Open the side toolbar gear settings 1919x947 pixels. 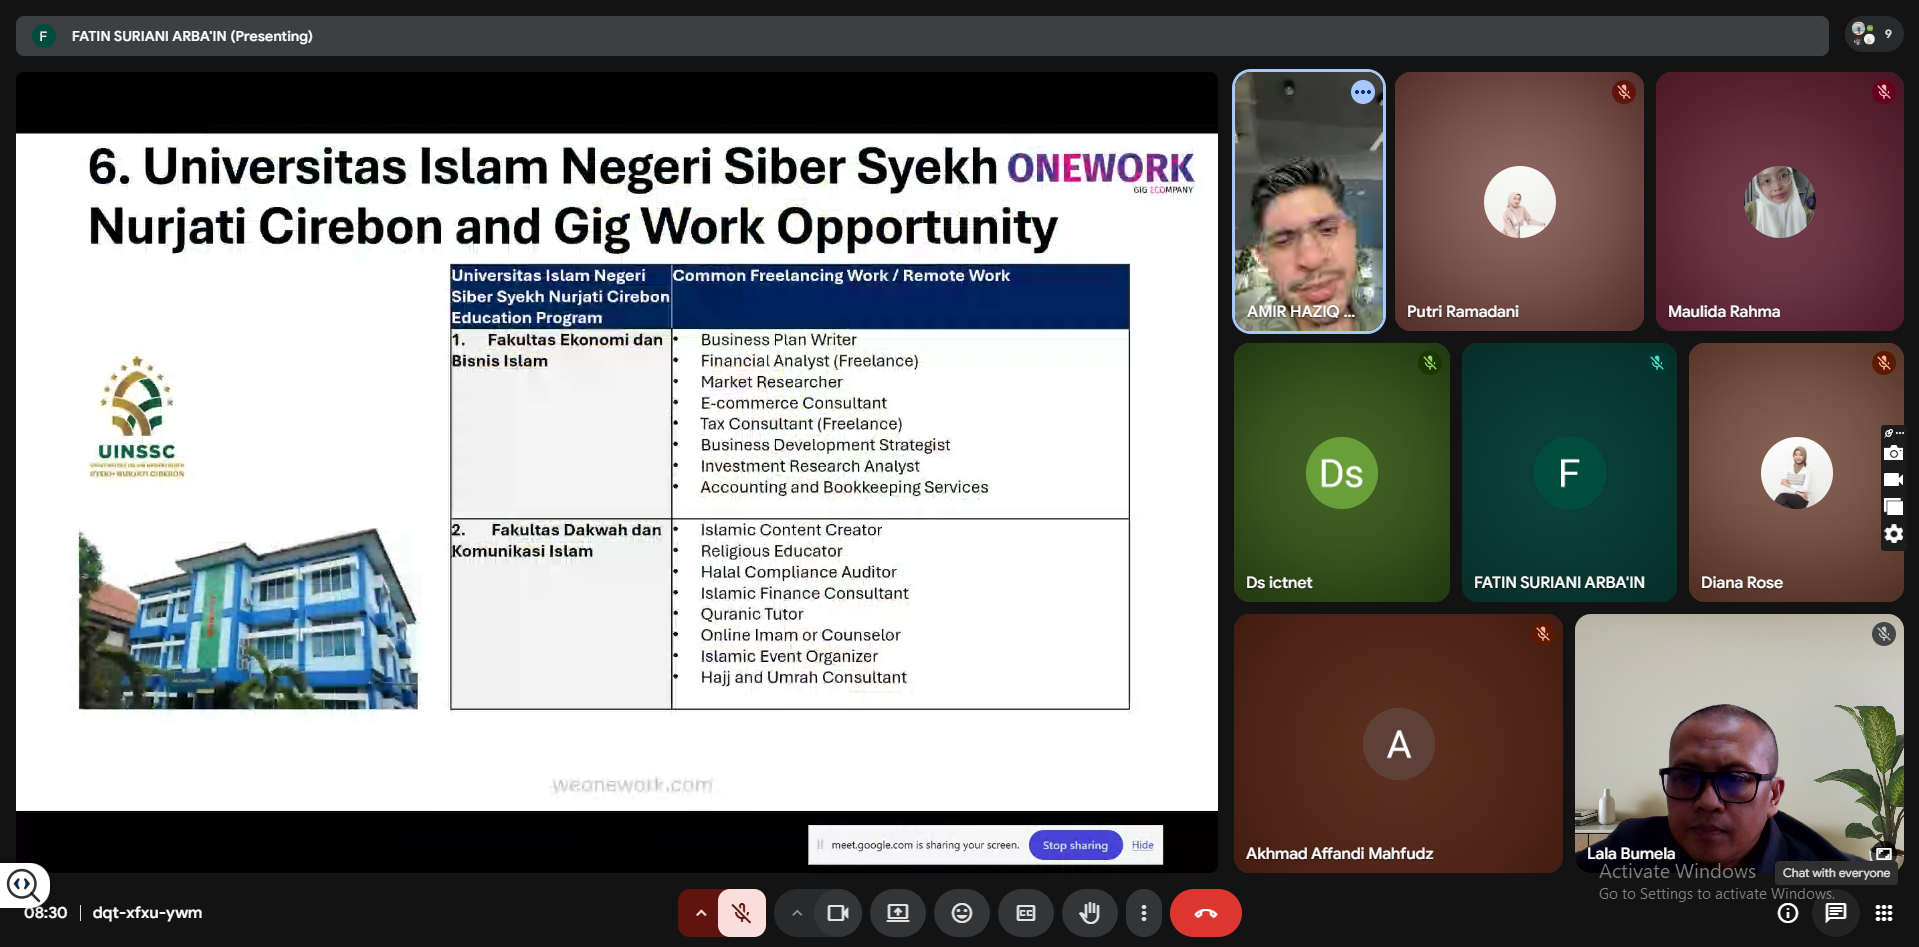pyautogui.click(x=1893, y=534)
